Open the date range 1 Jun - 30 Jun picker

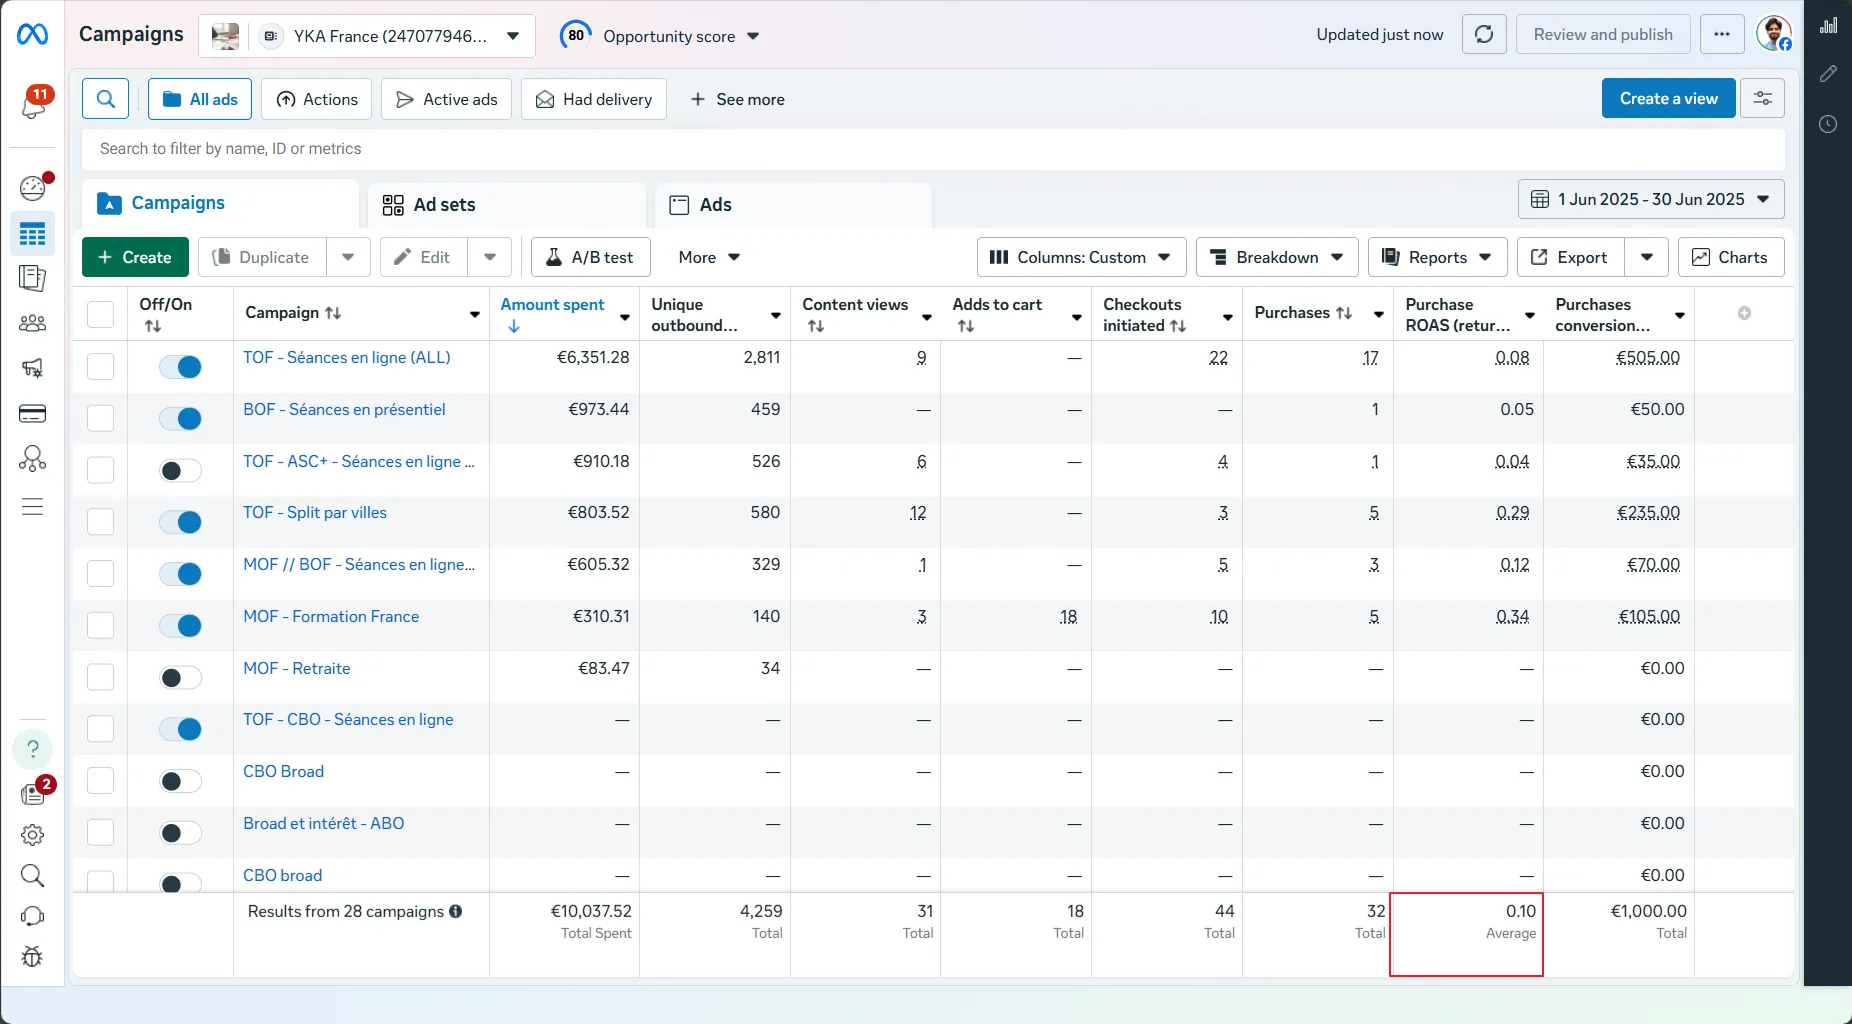(x=1651, y=199)
